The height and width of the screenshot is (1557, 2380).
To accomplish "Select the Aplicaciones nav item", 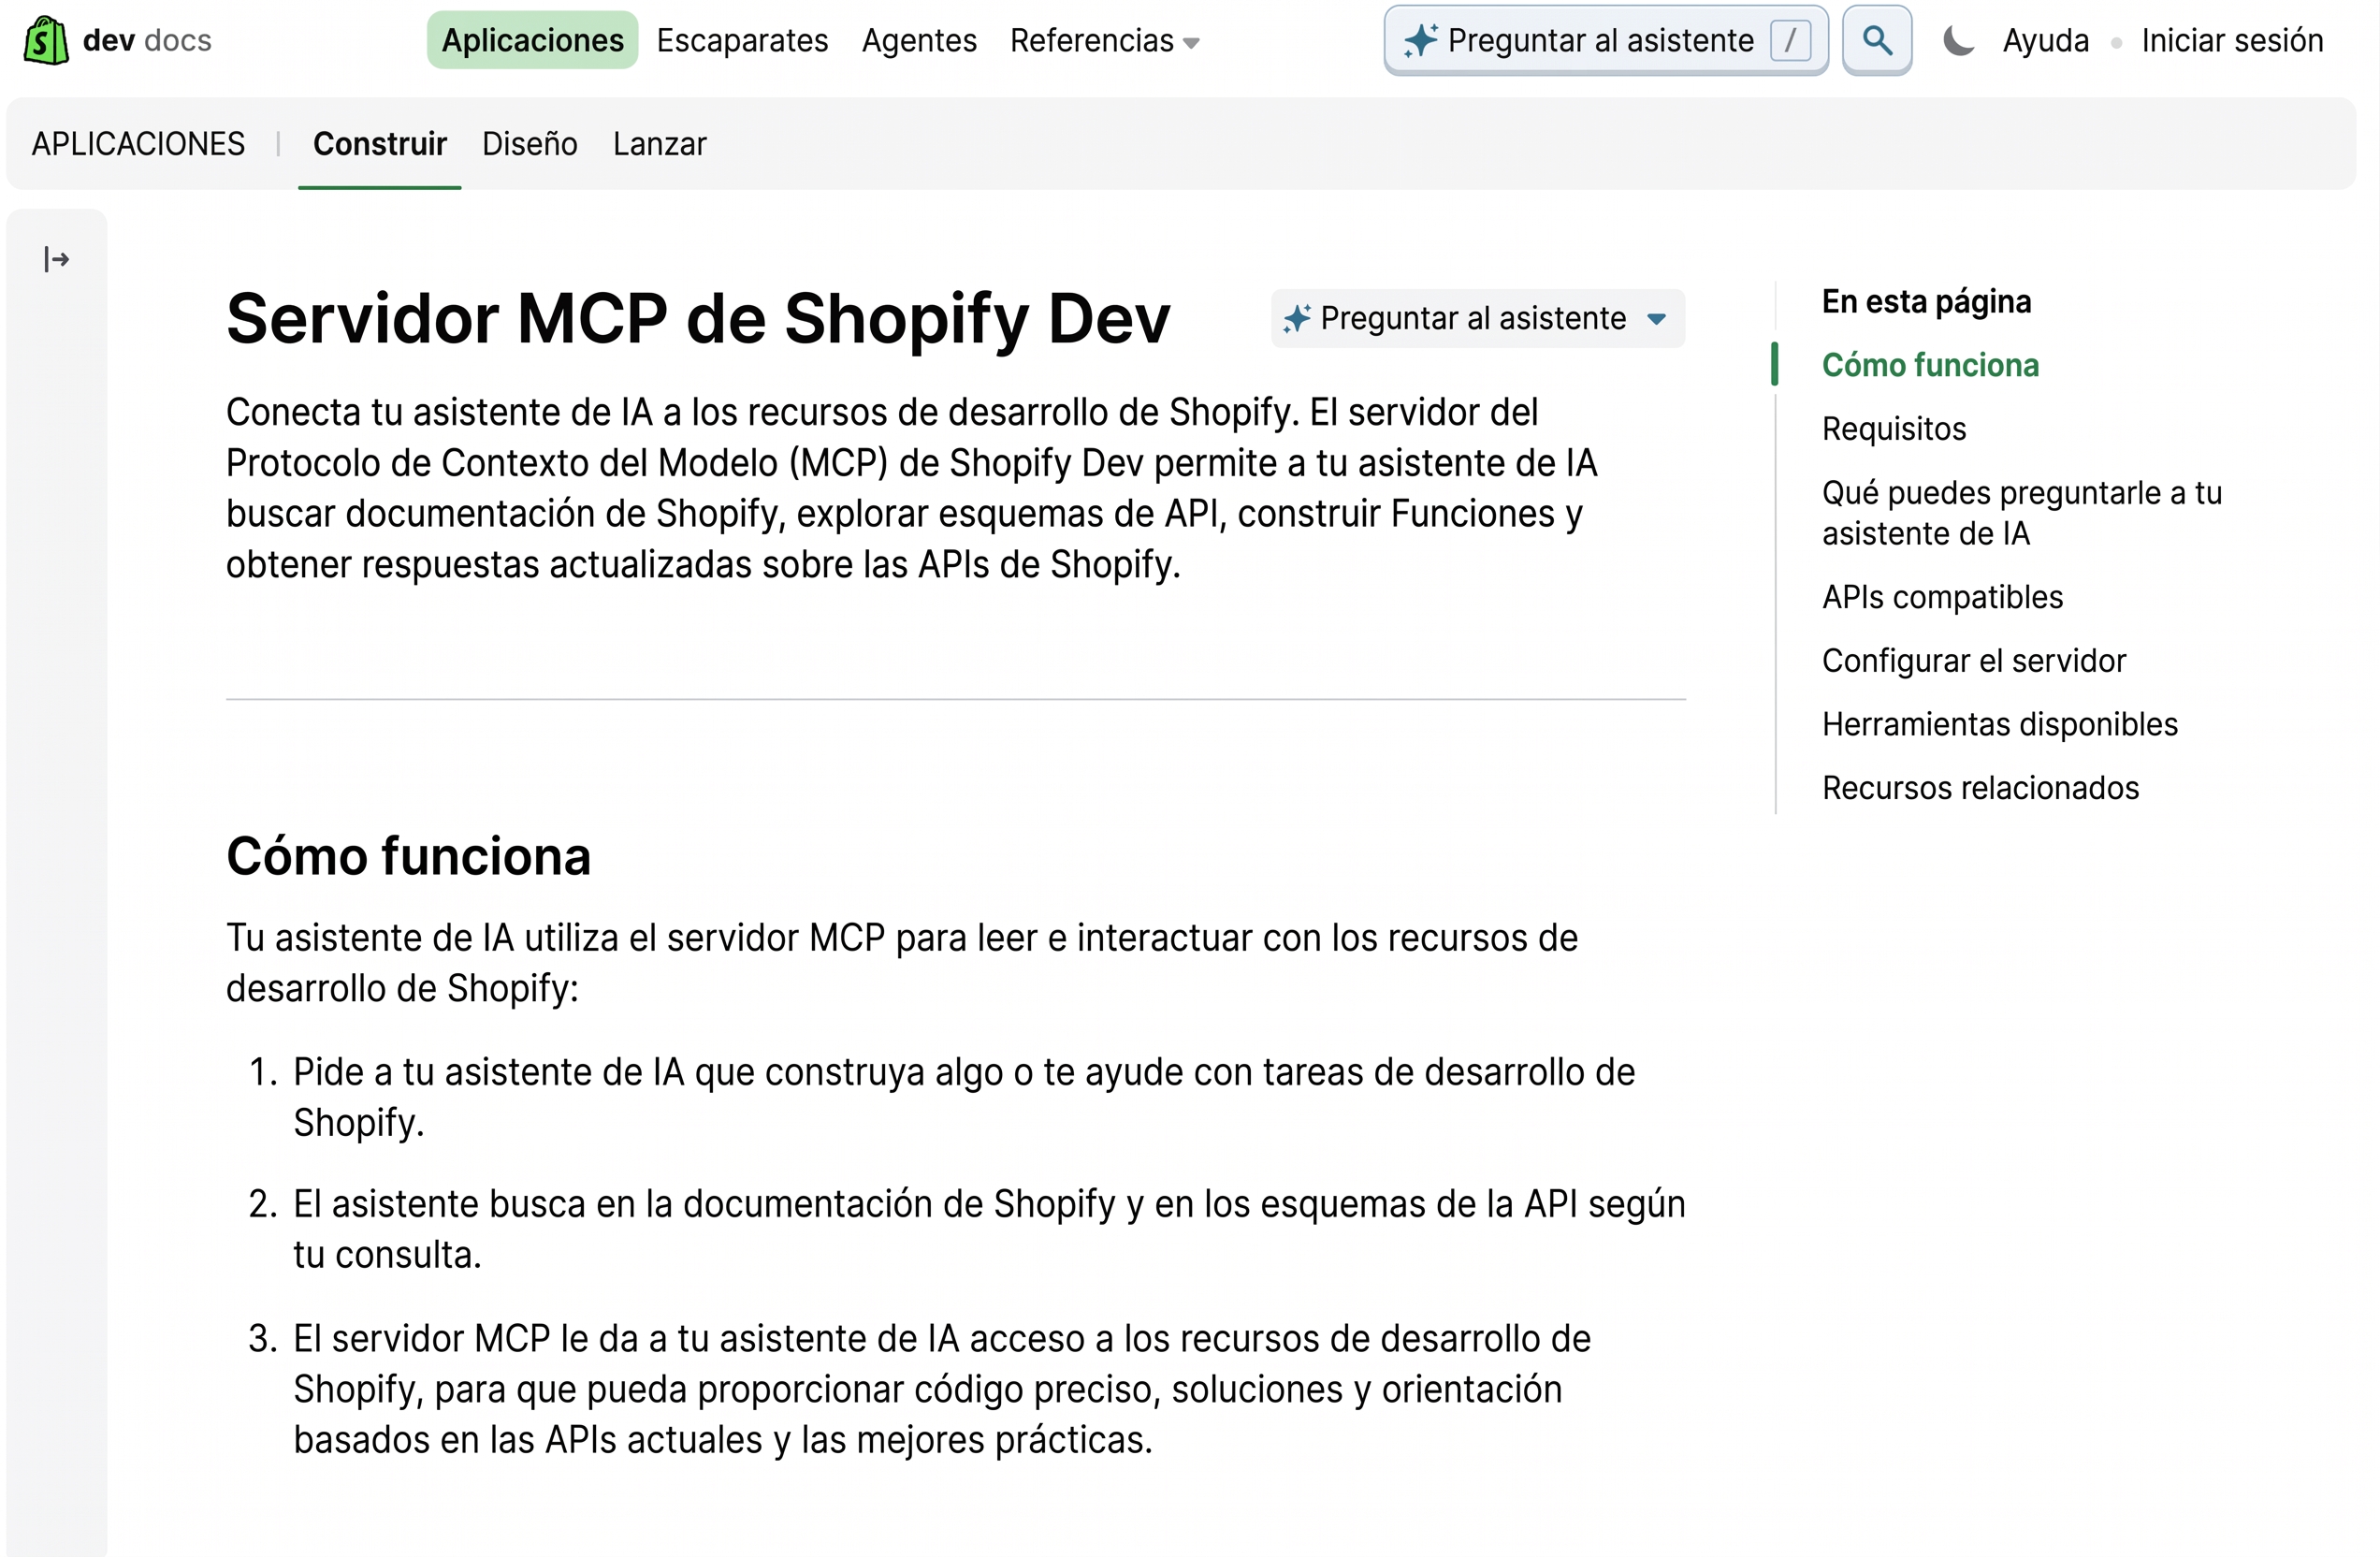I will click(533, 40).
